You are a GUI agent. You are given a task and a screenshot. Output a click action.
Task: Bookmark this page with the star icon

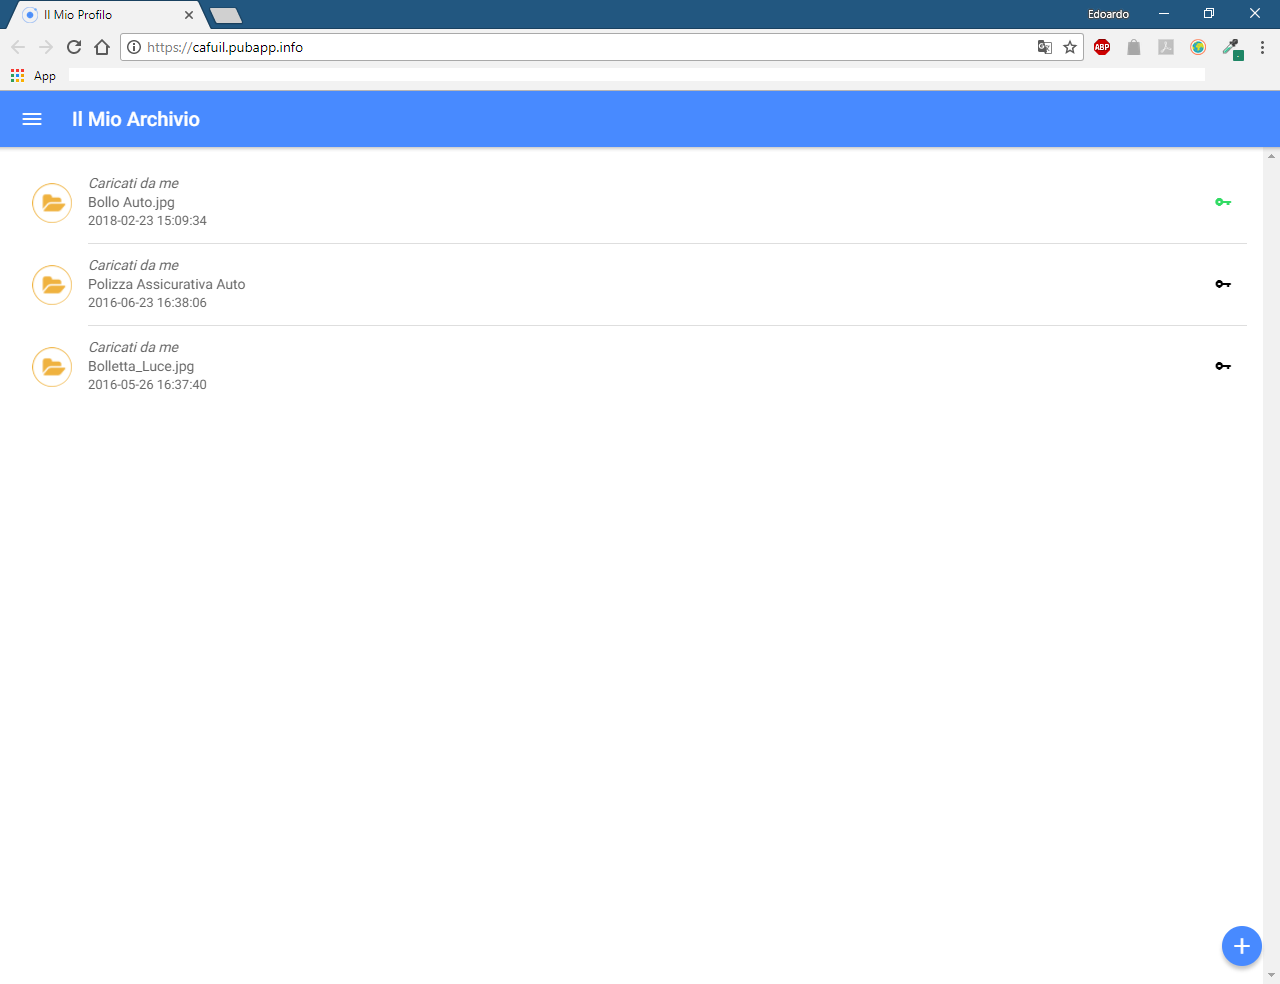tap(1070, 47)
